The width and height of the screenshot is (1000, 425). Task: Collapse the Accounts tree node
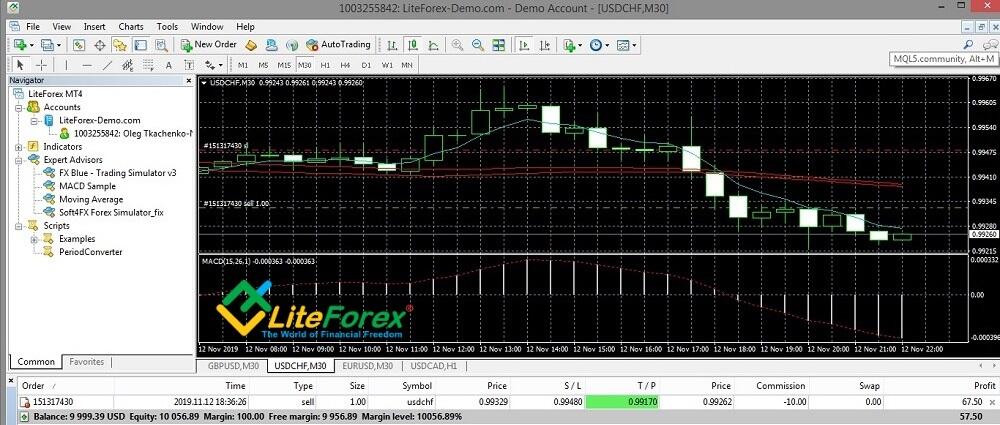click(18, 107)
